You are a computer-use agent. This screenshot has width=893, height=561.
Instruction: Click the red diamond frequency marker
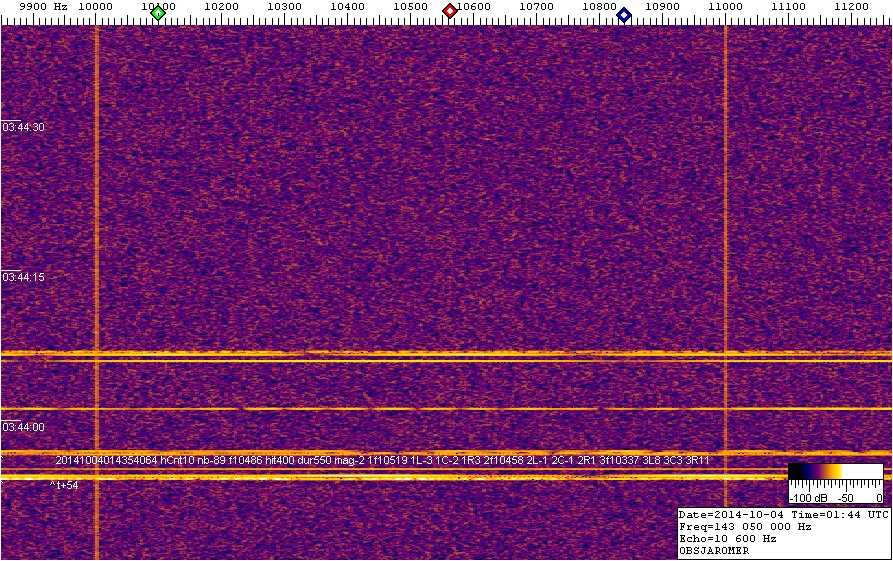click(x=450, y=11)
